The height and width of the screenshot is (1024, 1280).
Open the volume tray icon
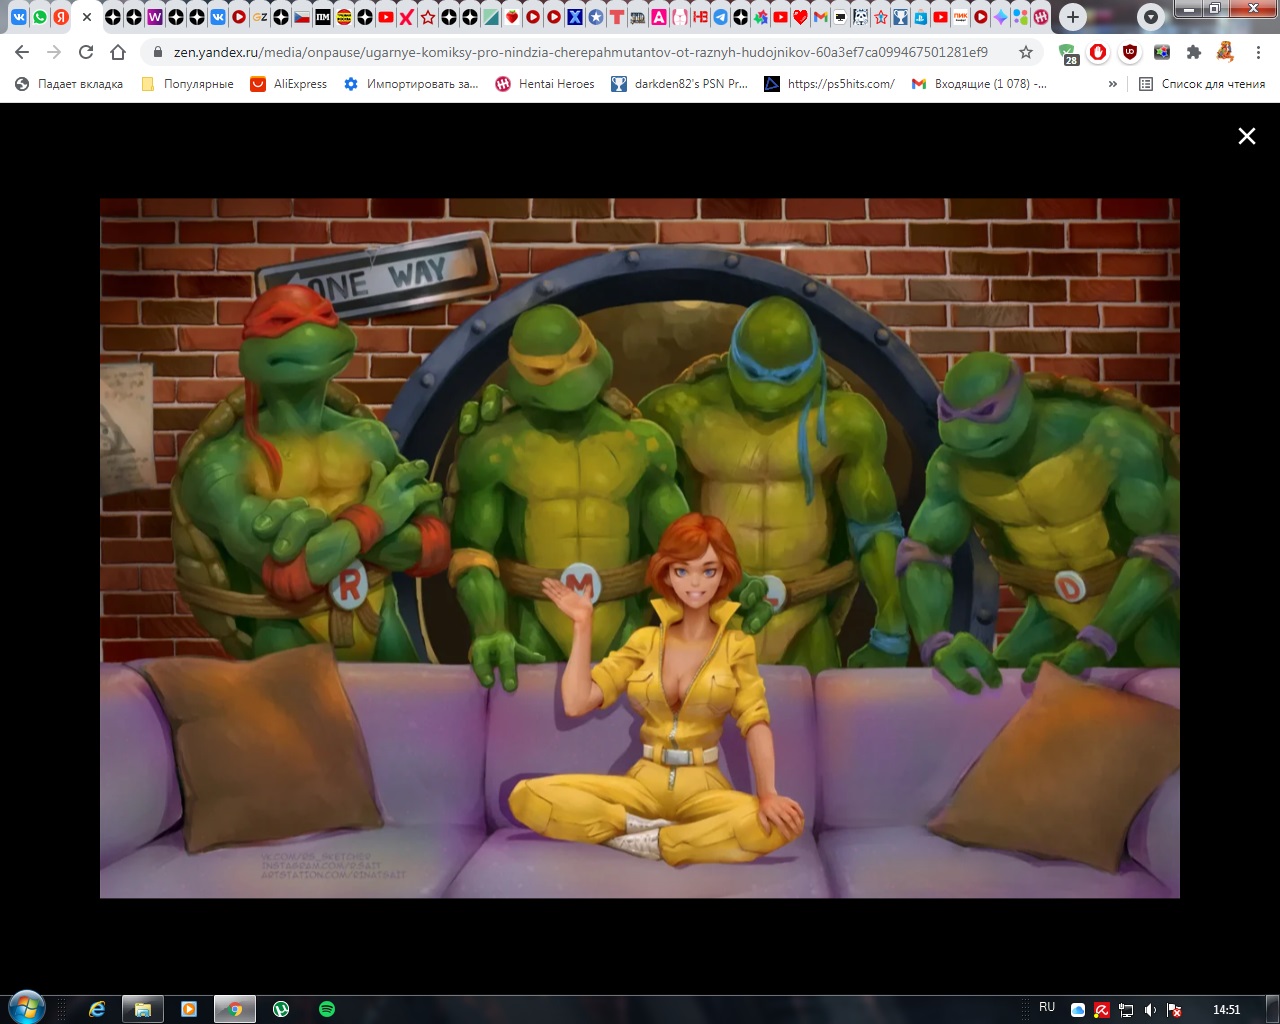[x=1150, y=1010]
